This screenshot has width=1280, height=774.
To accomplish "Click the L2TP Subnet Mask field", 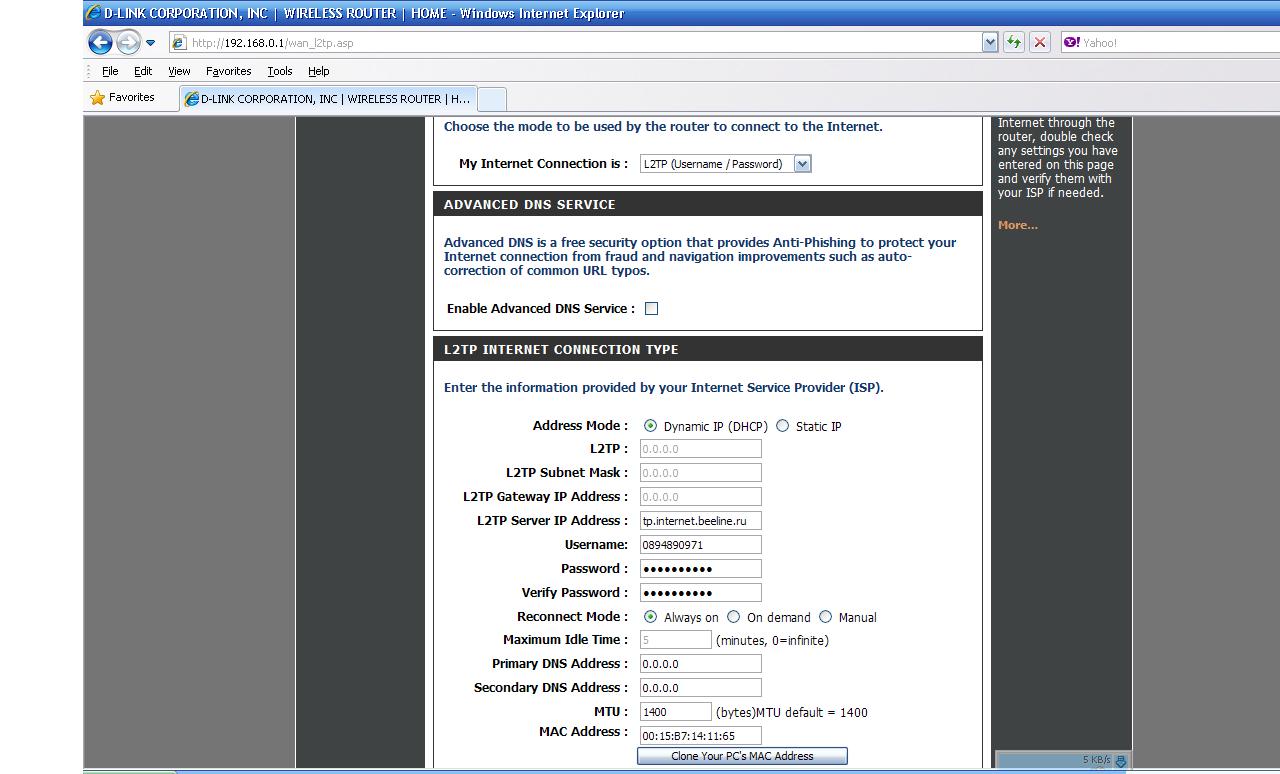I will tap(700, 473).
